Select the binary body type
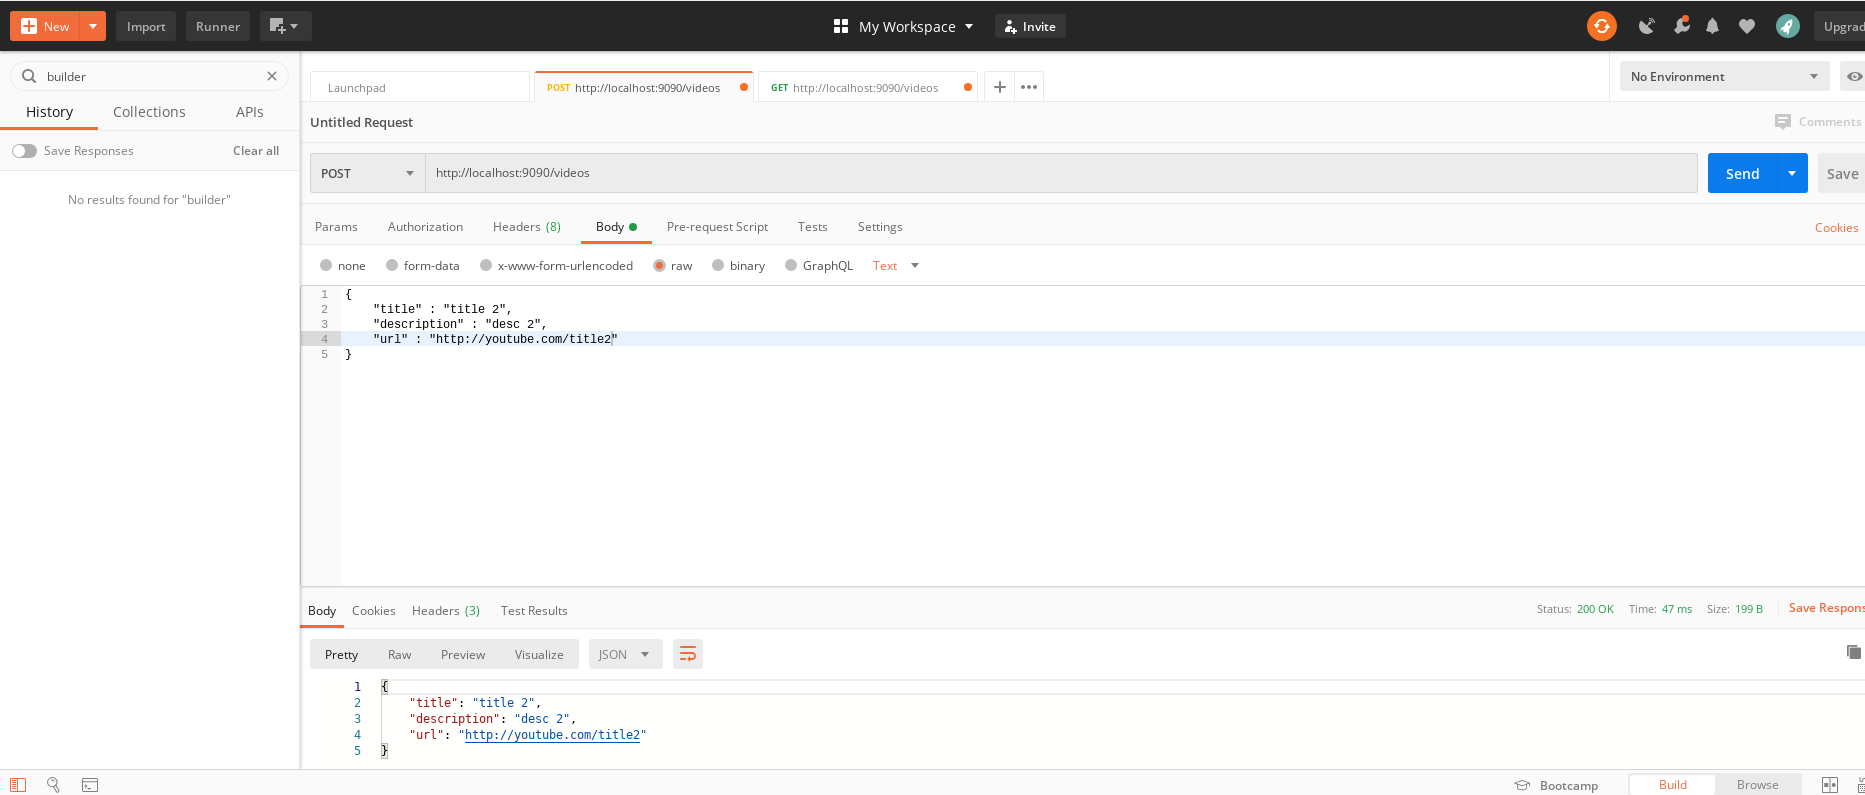The image size is (1865, 795). (x=718, y=265)
